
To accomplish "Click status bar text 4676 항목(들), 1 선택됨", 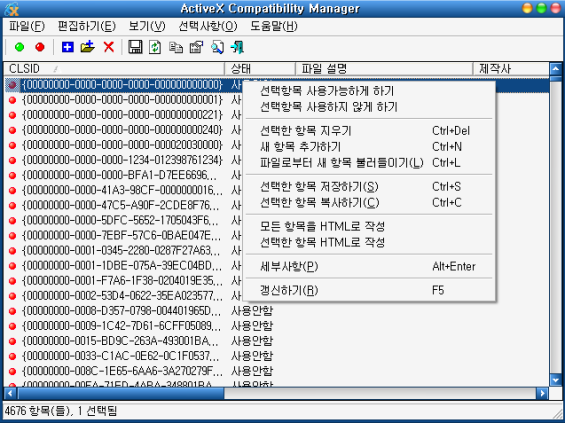I will point(61,411).
